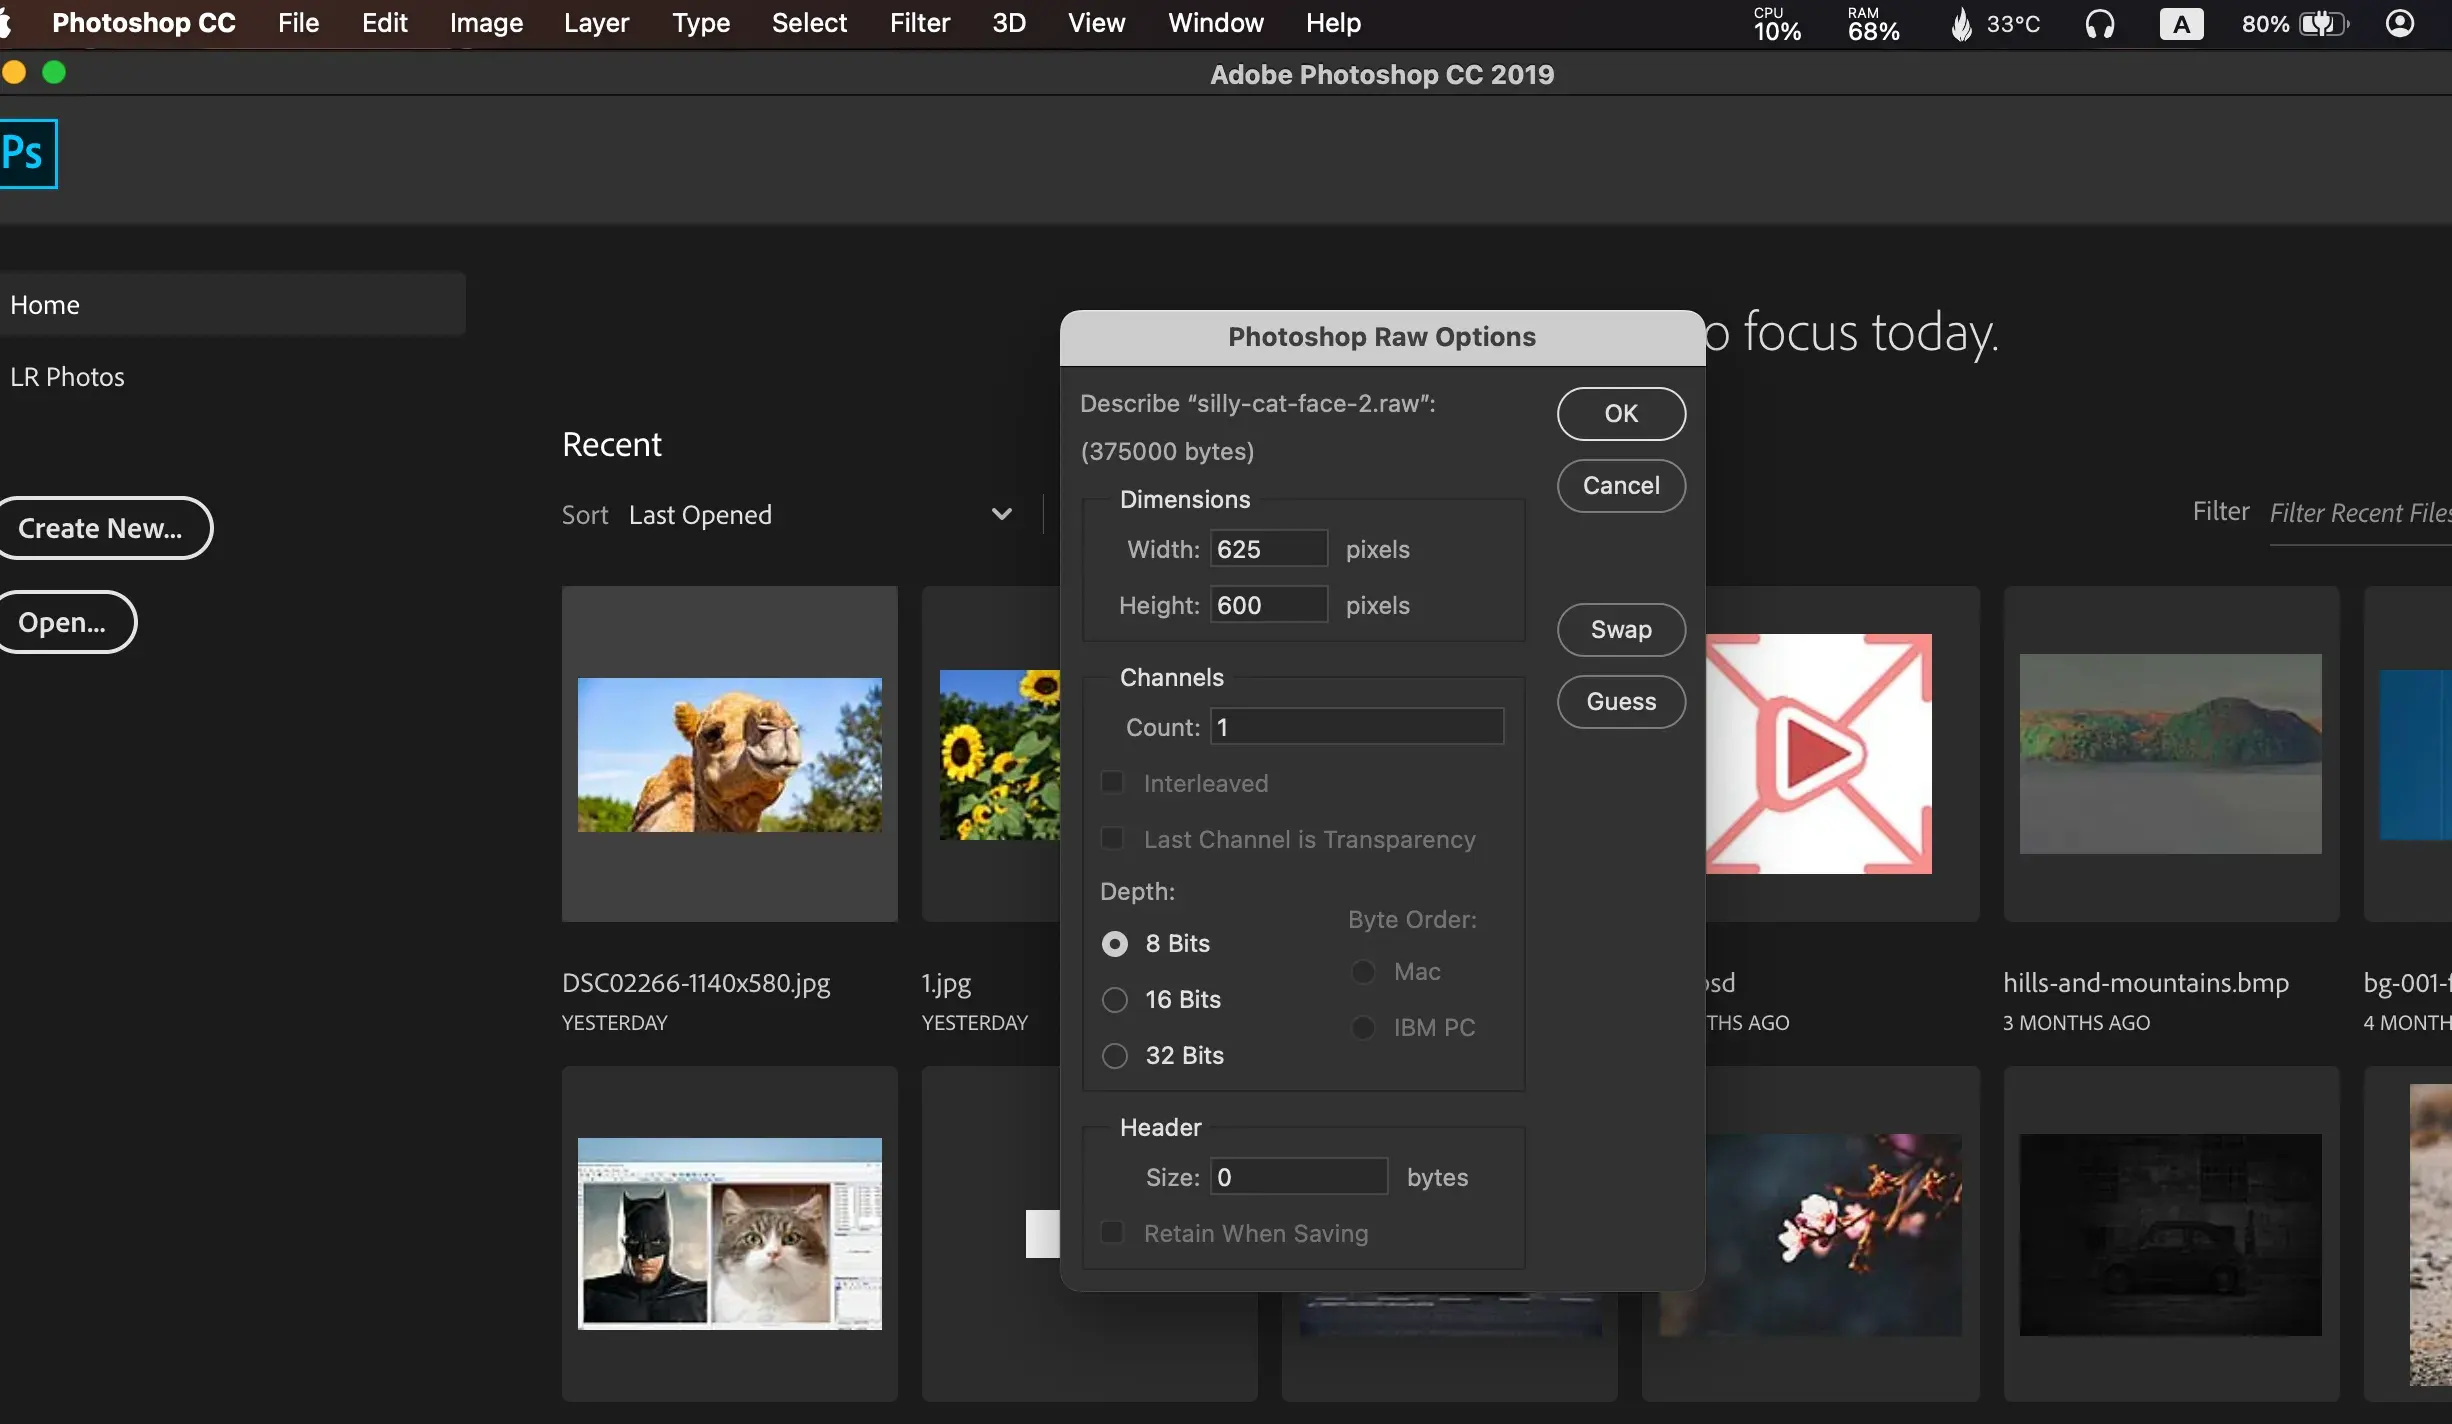The width and height of the screenshot is (2452, 1424).
Task: Click the Filter Recent Files field
Action: [2360, 514]
